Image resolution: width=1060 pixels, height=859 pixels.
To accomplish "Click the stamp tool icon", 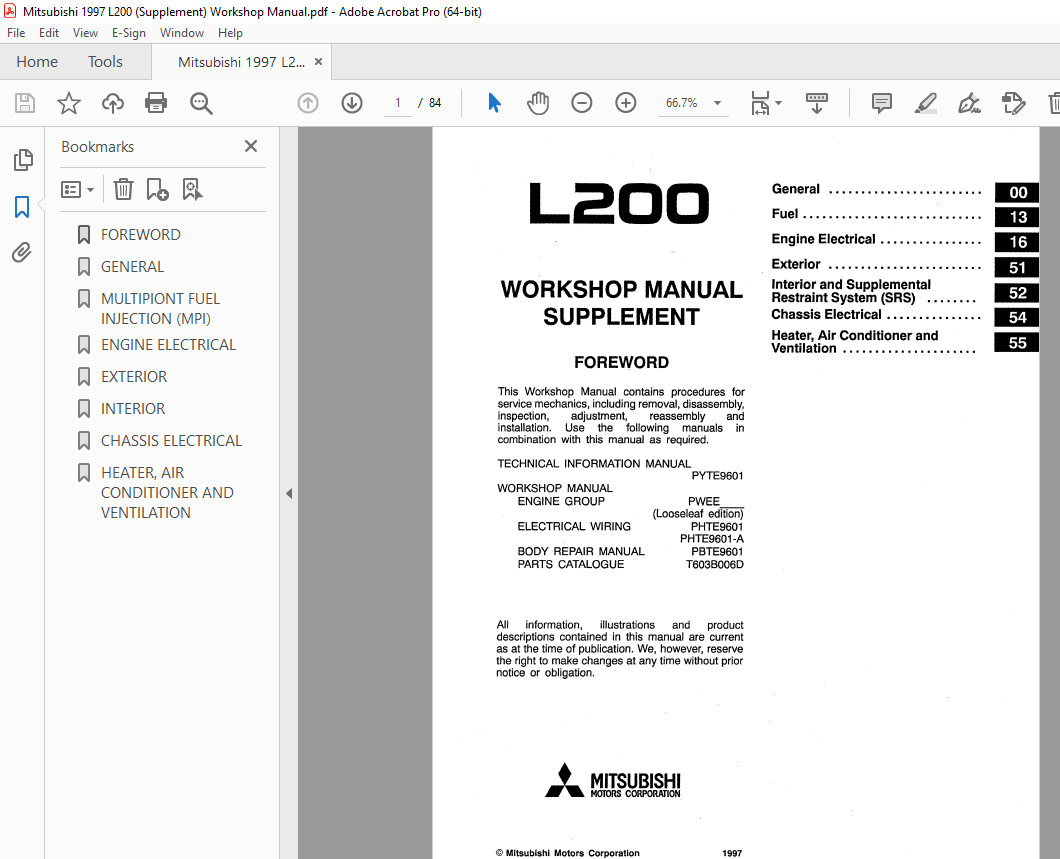I will pos(1013,103).
